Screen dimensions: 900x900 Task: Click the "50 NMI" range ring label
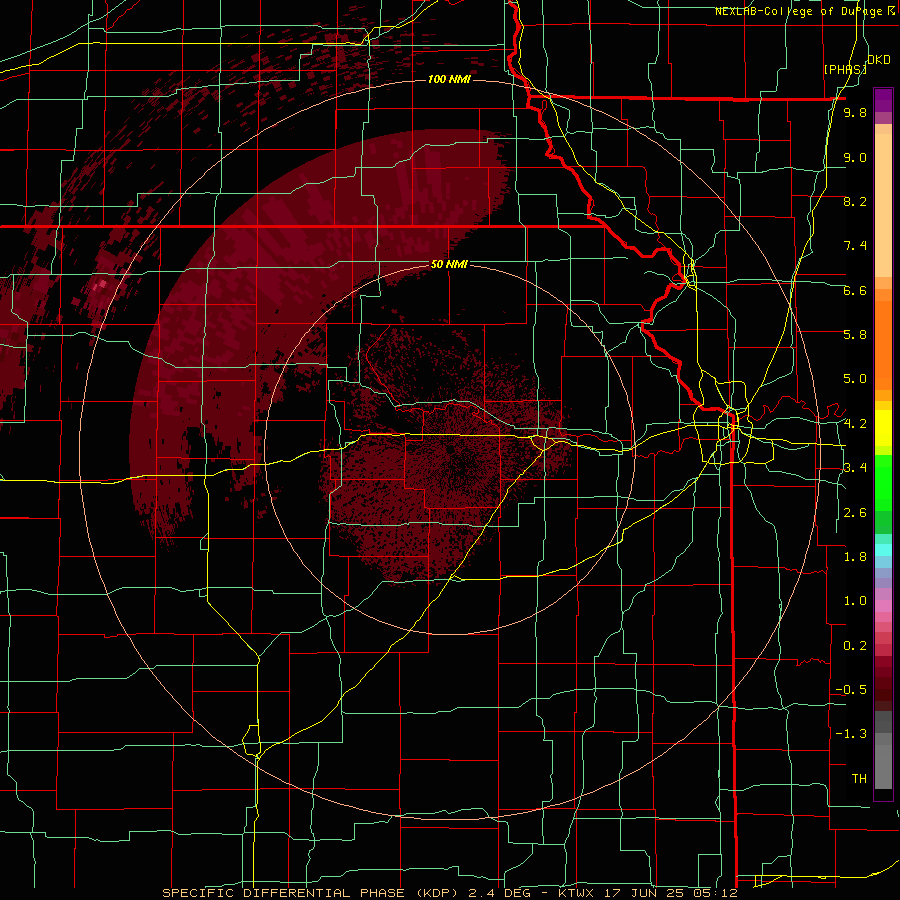(449, 264)
